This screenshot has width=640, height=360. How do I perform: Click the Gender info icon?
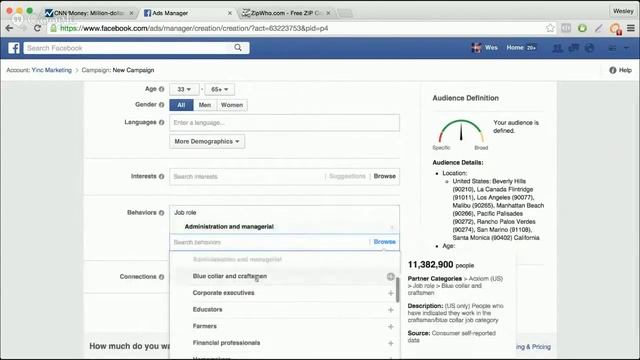(162, 105)
